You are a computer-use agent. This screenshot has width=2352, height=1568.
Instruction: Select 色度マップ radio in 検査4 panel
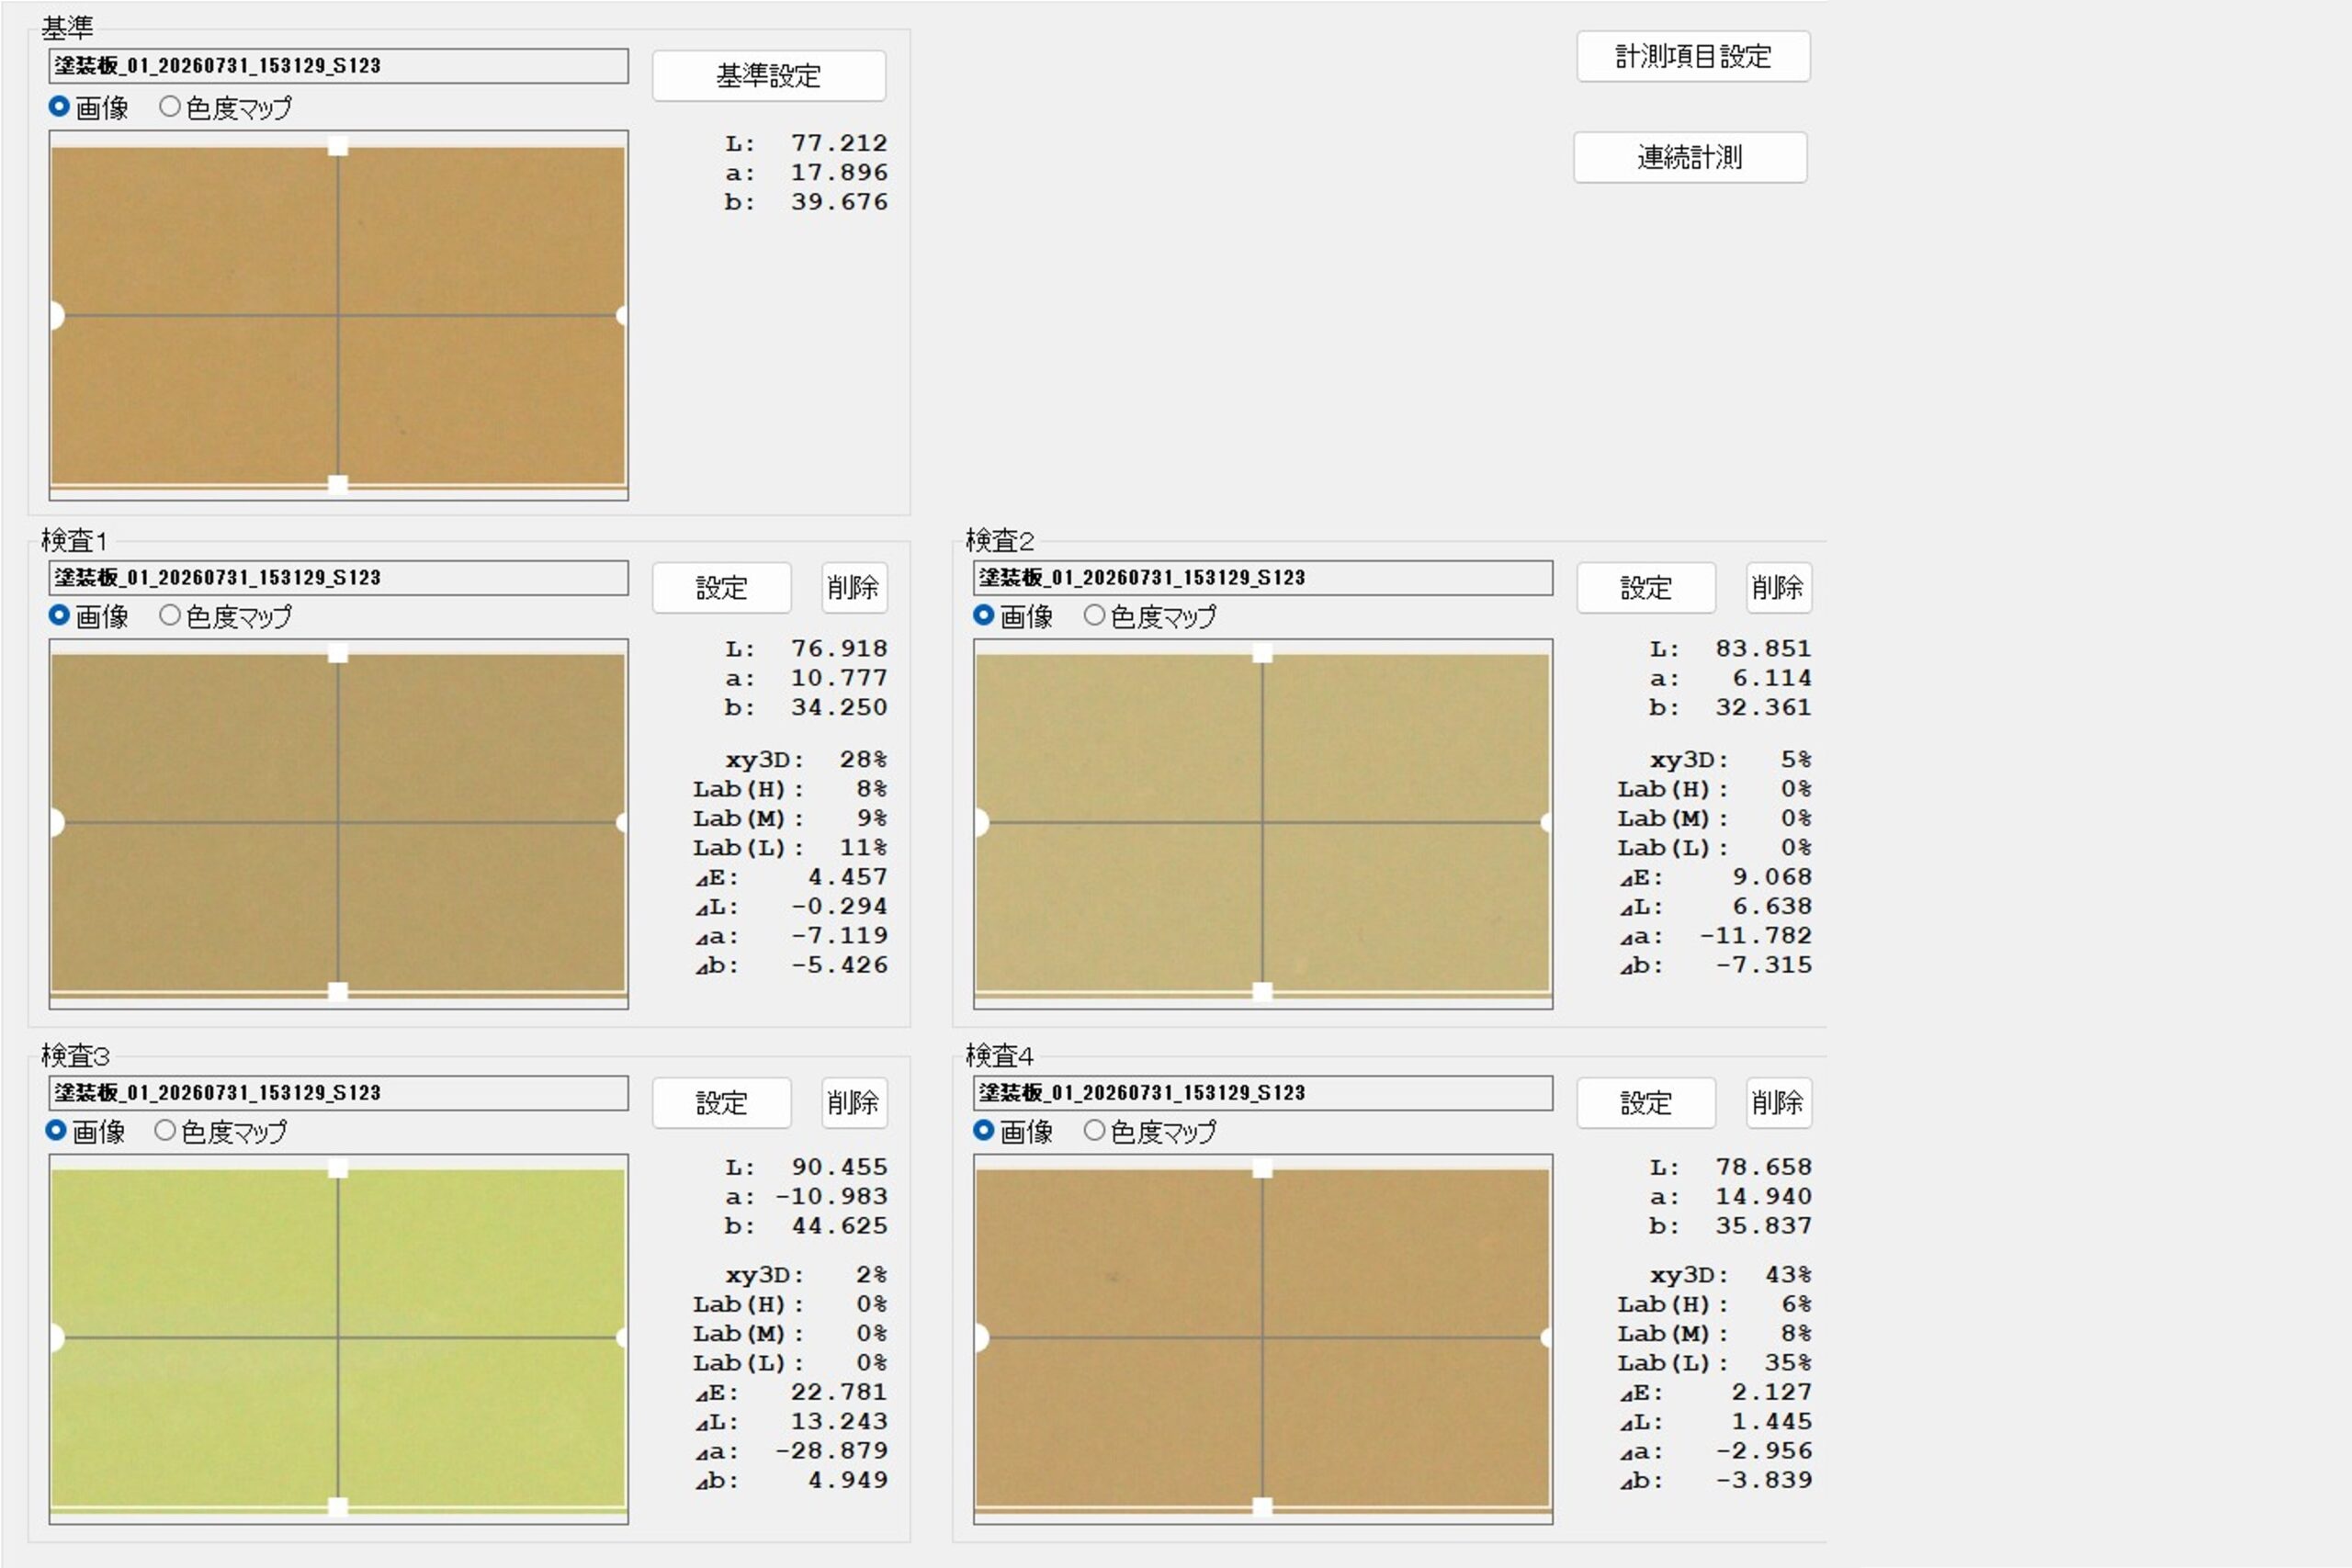[x=1095, y=1130]
